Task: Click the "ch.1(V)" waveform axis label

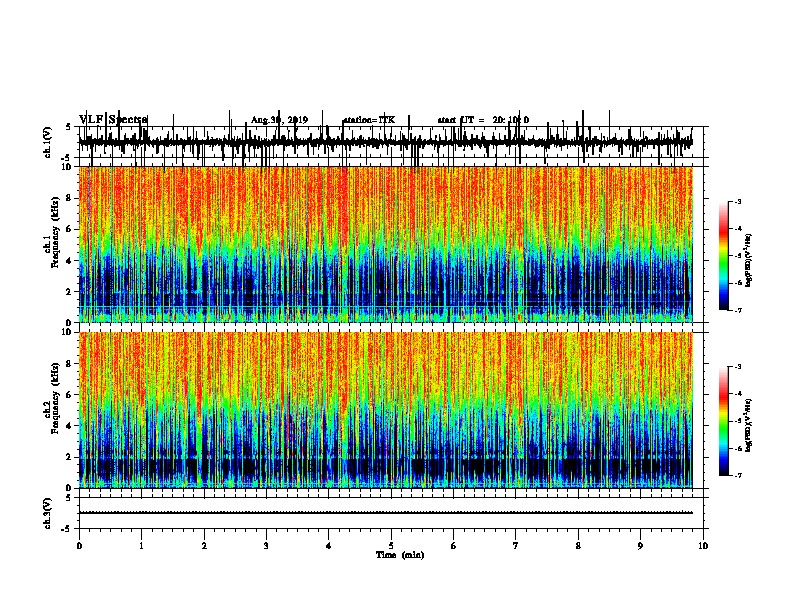Action: click(x=48, y=142)
